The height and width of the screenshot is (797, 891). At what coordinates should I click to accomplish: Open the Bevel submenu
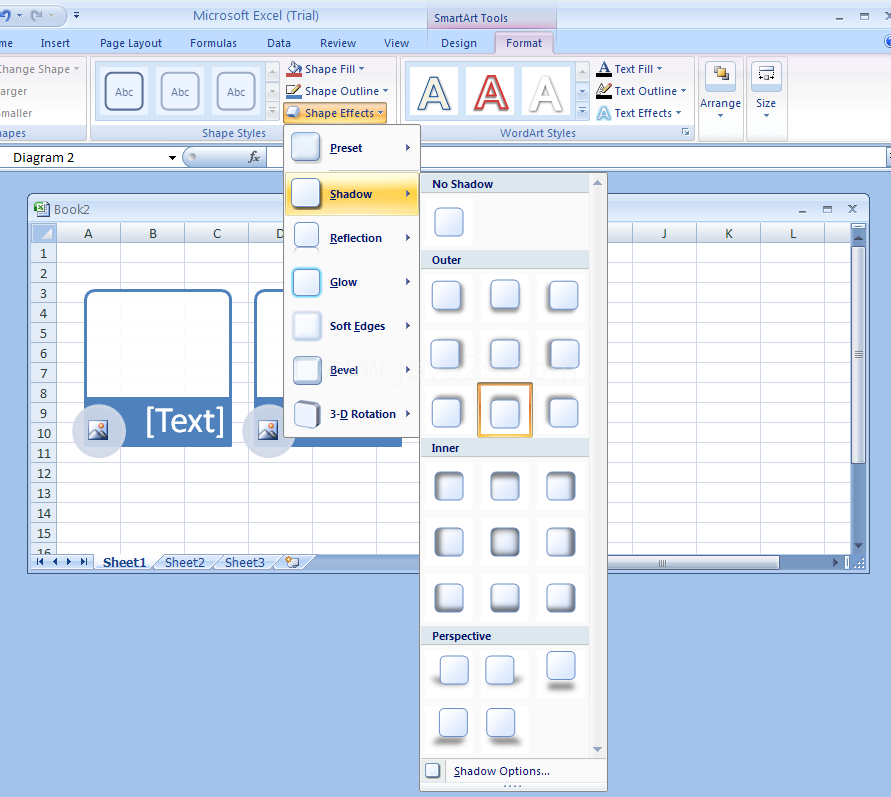[352, 370]
